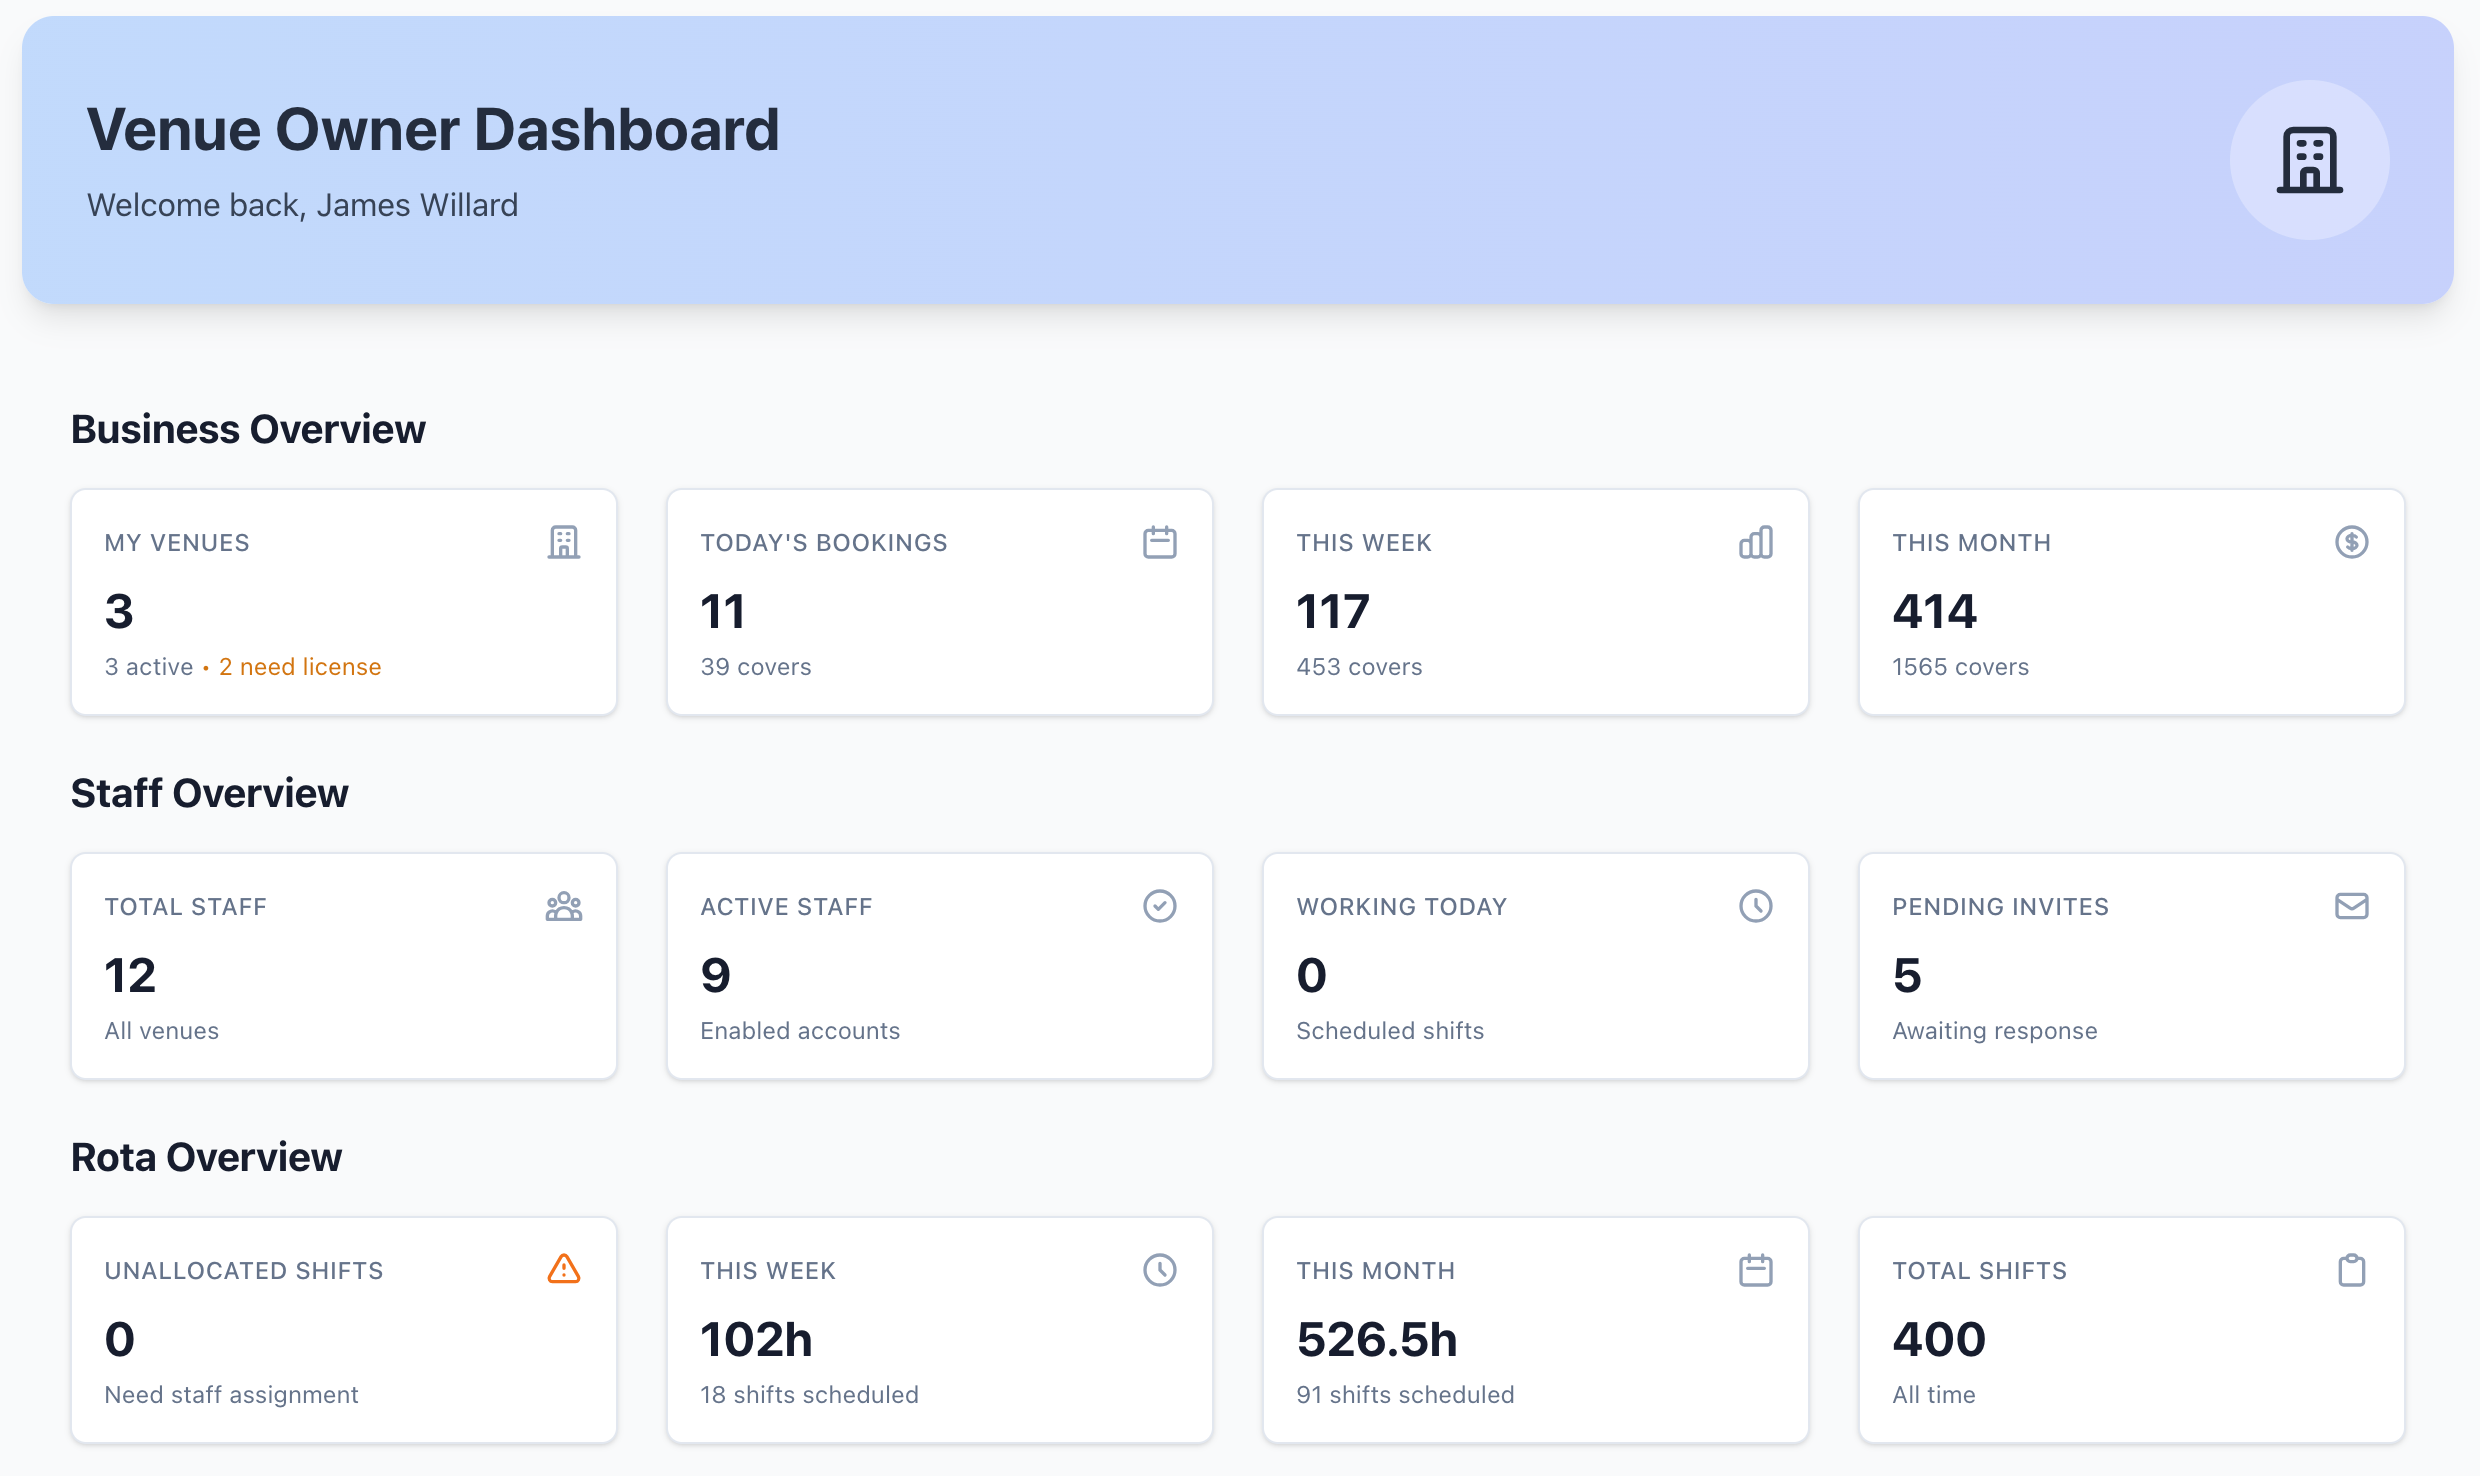Image resolution: width=2480 pixels, height=1476 pixels.
Task: Click the checkmark icon on Active Staff card
Action: click(1159, 906)
